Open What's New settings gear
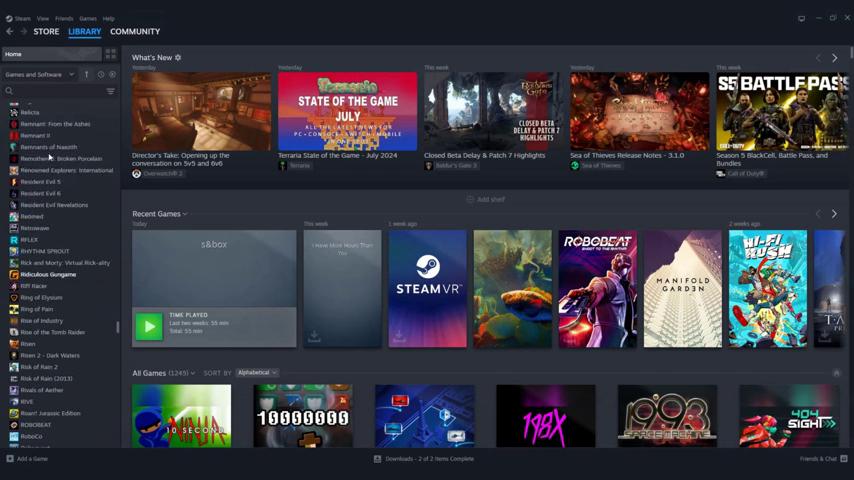Viewport: 854px width, 480px height. pos(178,58)
